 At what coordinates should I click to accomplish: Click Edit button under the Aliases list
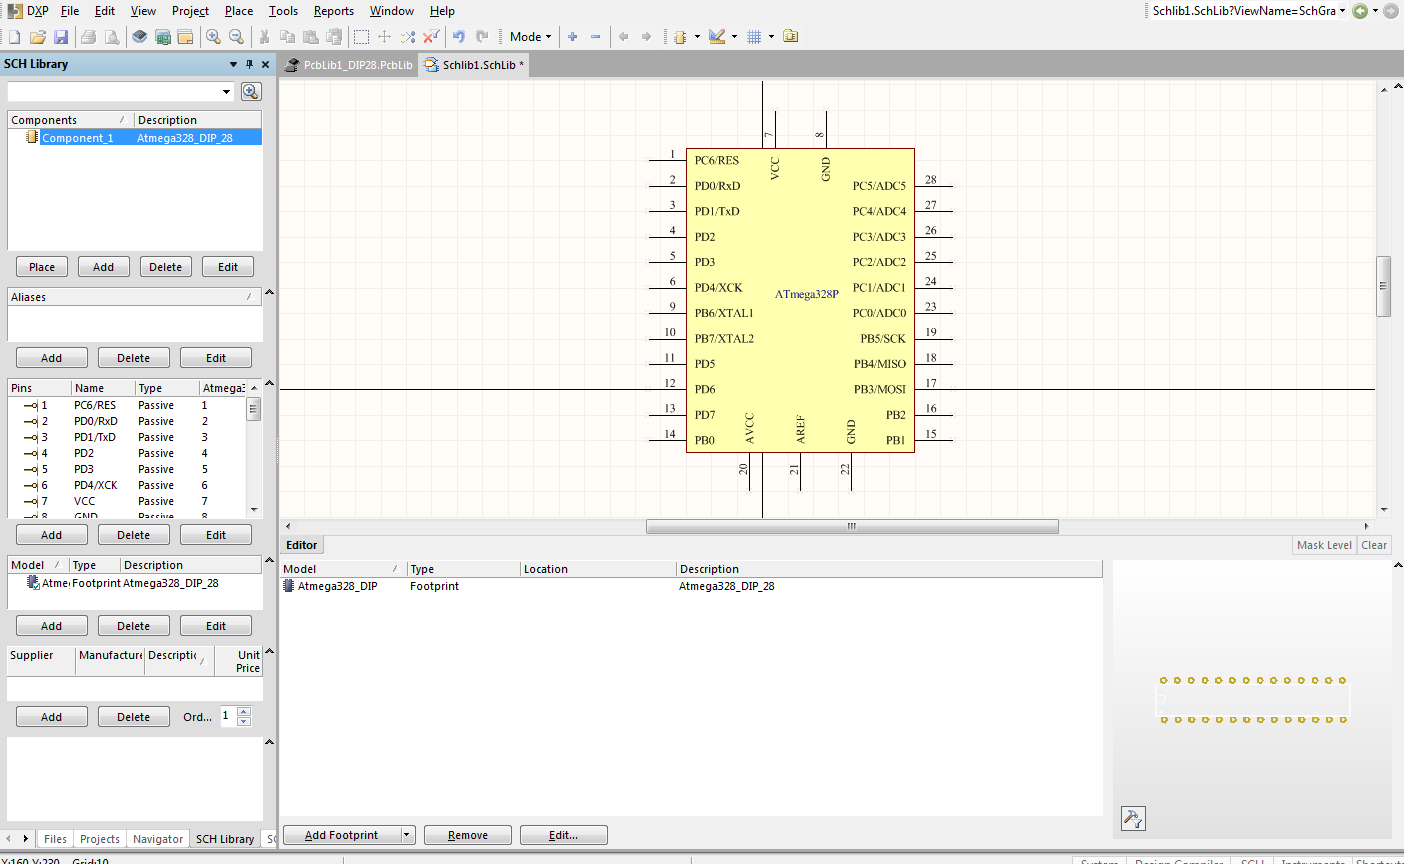(216, 358)
